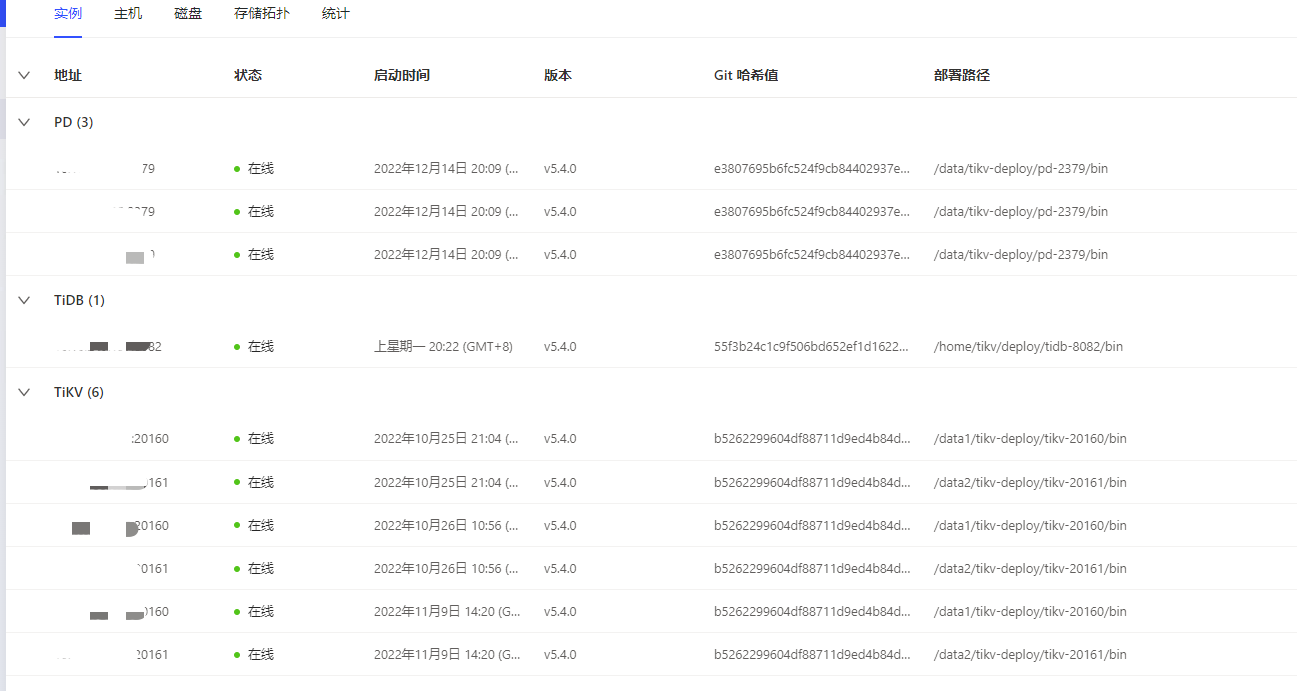
Task: Select /data1/tikv-deploy/tikv-20160/bin in the October 26 row
Action: [x=1030, y=525]
